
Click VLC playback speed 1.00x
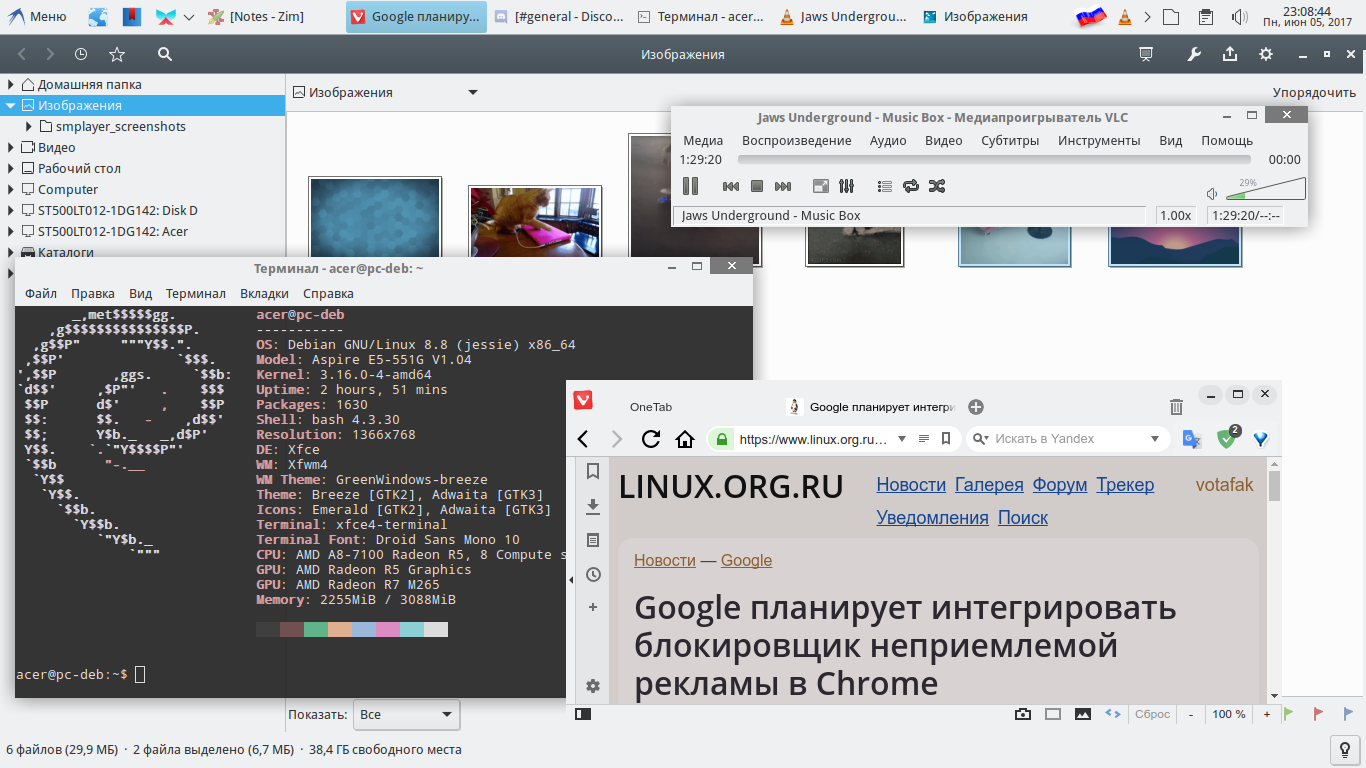coord(1175,215)
